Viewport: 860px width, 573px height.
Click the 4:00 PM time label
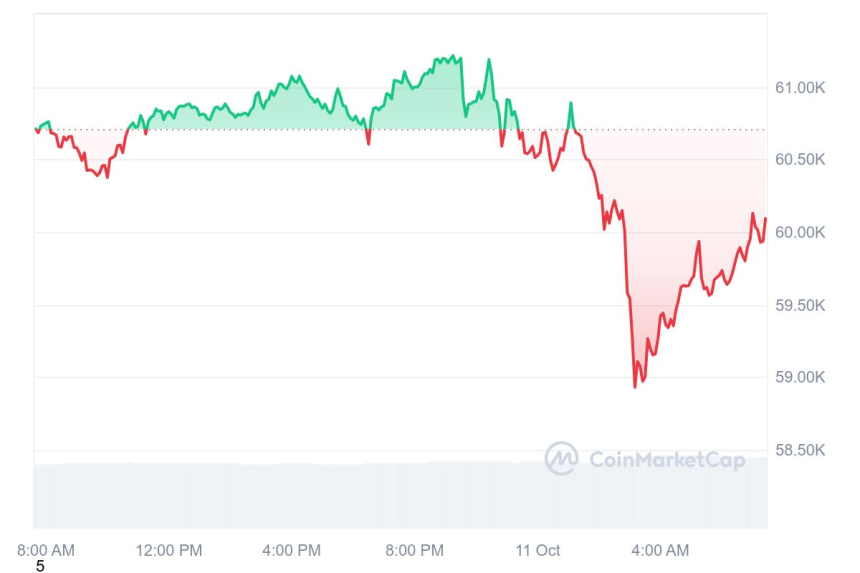coord(292,550)
